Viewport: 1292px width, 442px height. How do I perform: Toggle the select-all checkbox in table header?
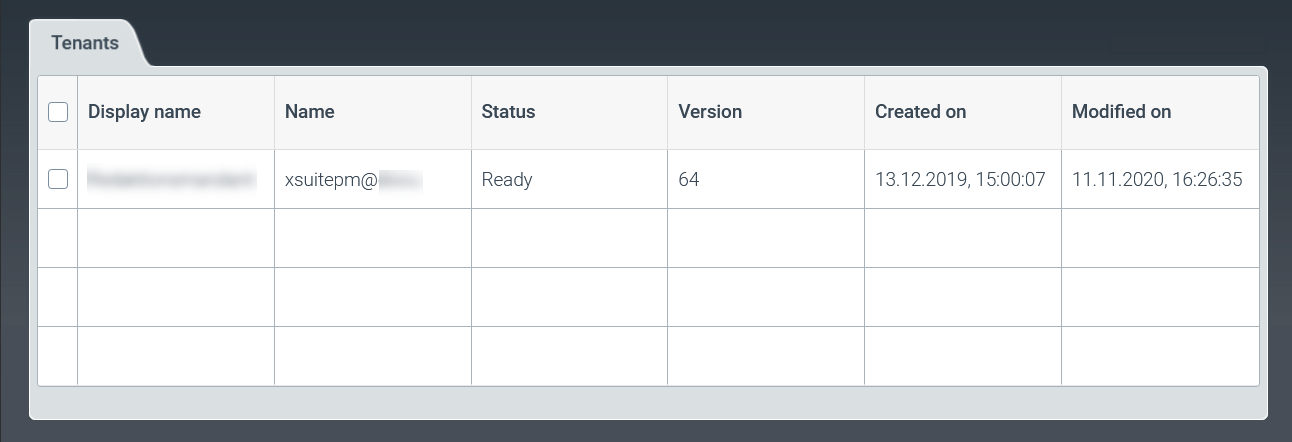58,112
